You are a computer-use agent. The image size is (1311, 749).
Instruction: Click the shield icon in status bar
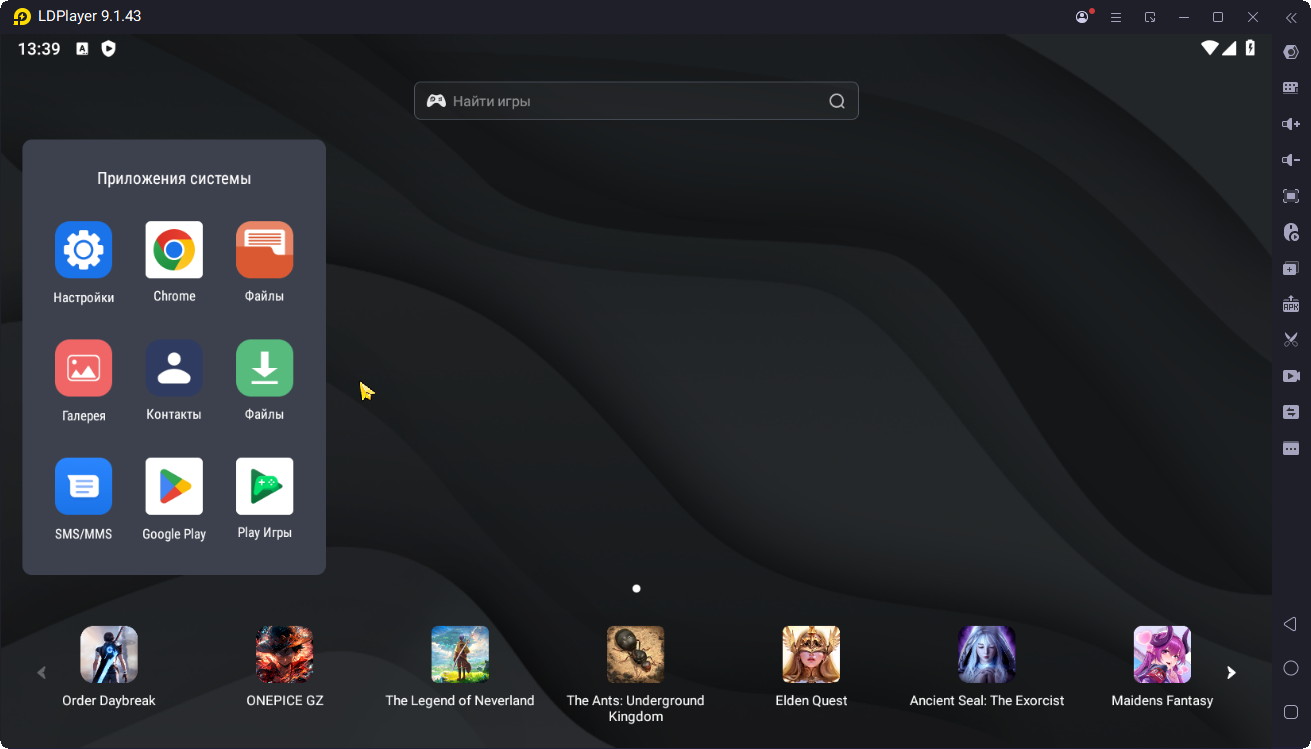tap(109, 48)
